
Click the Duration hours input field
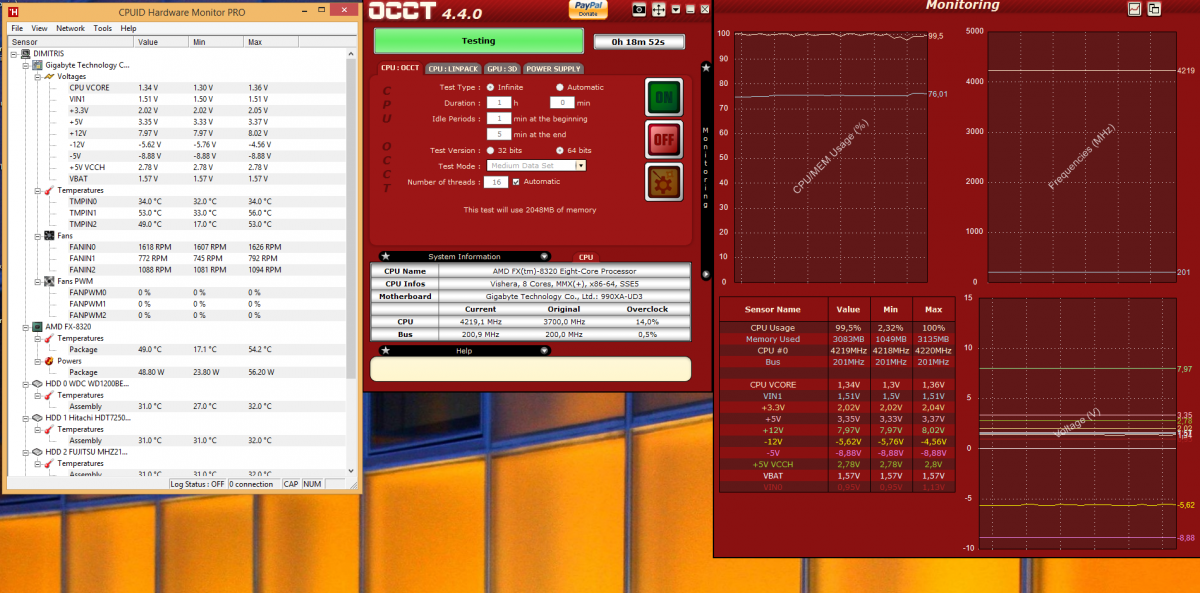(497, 103)
